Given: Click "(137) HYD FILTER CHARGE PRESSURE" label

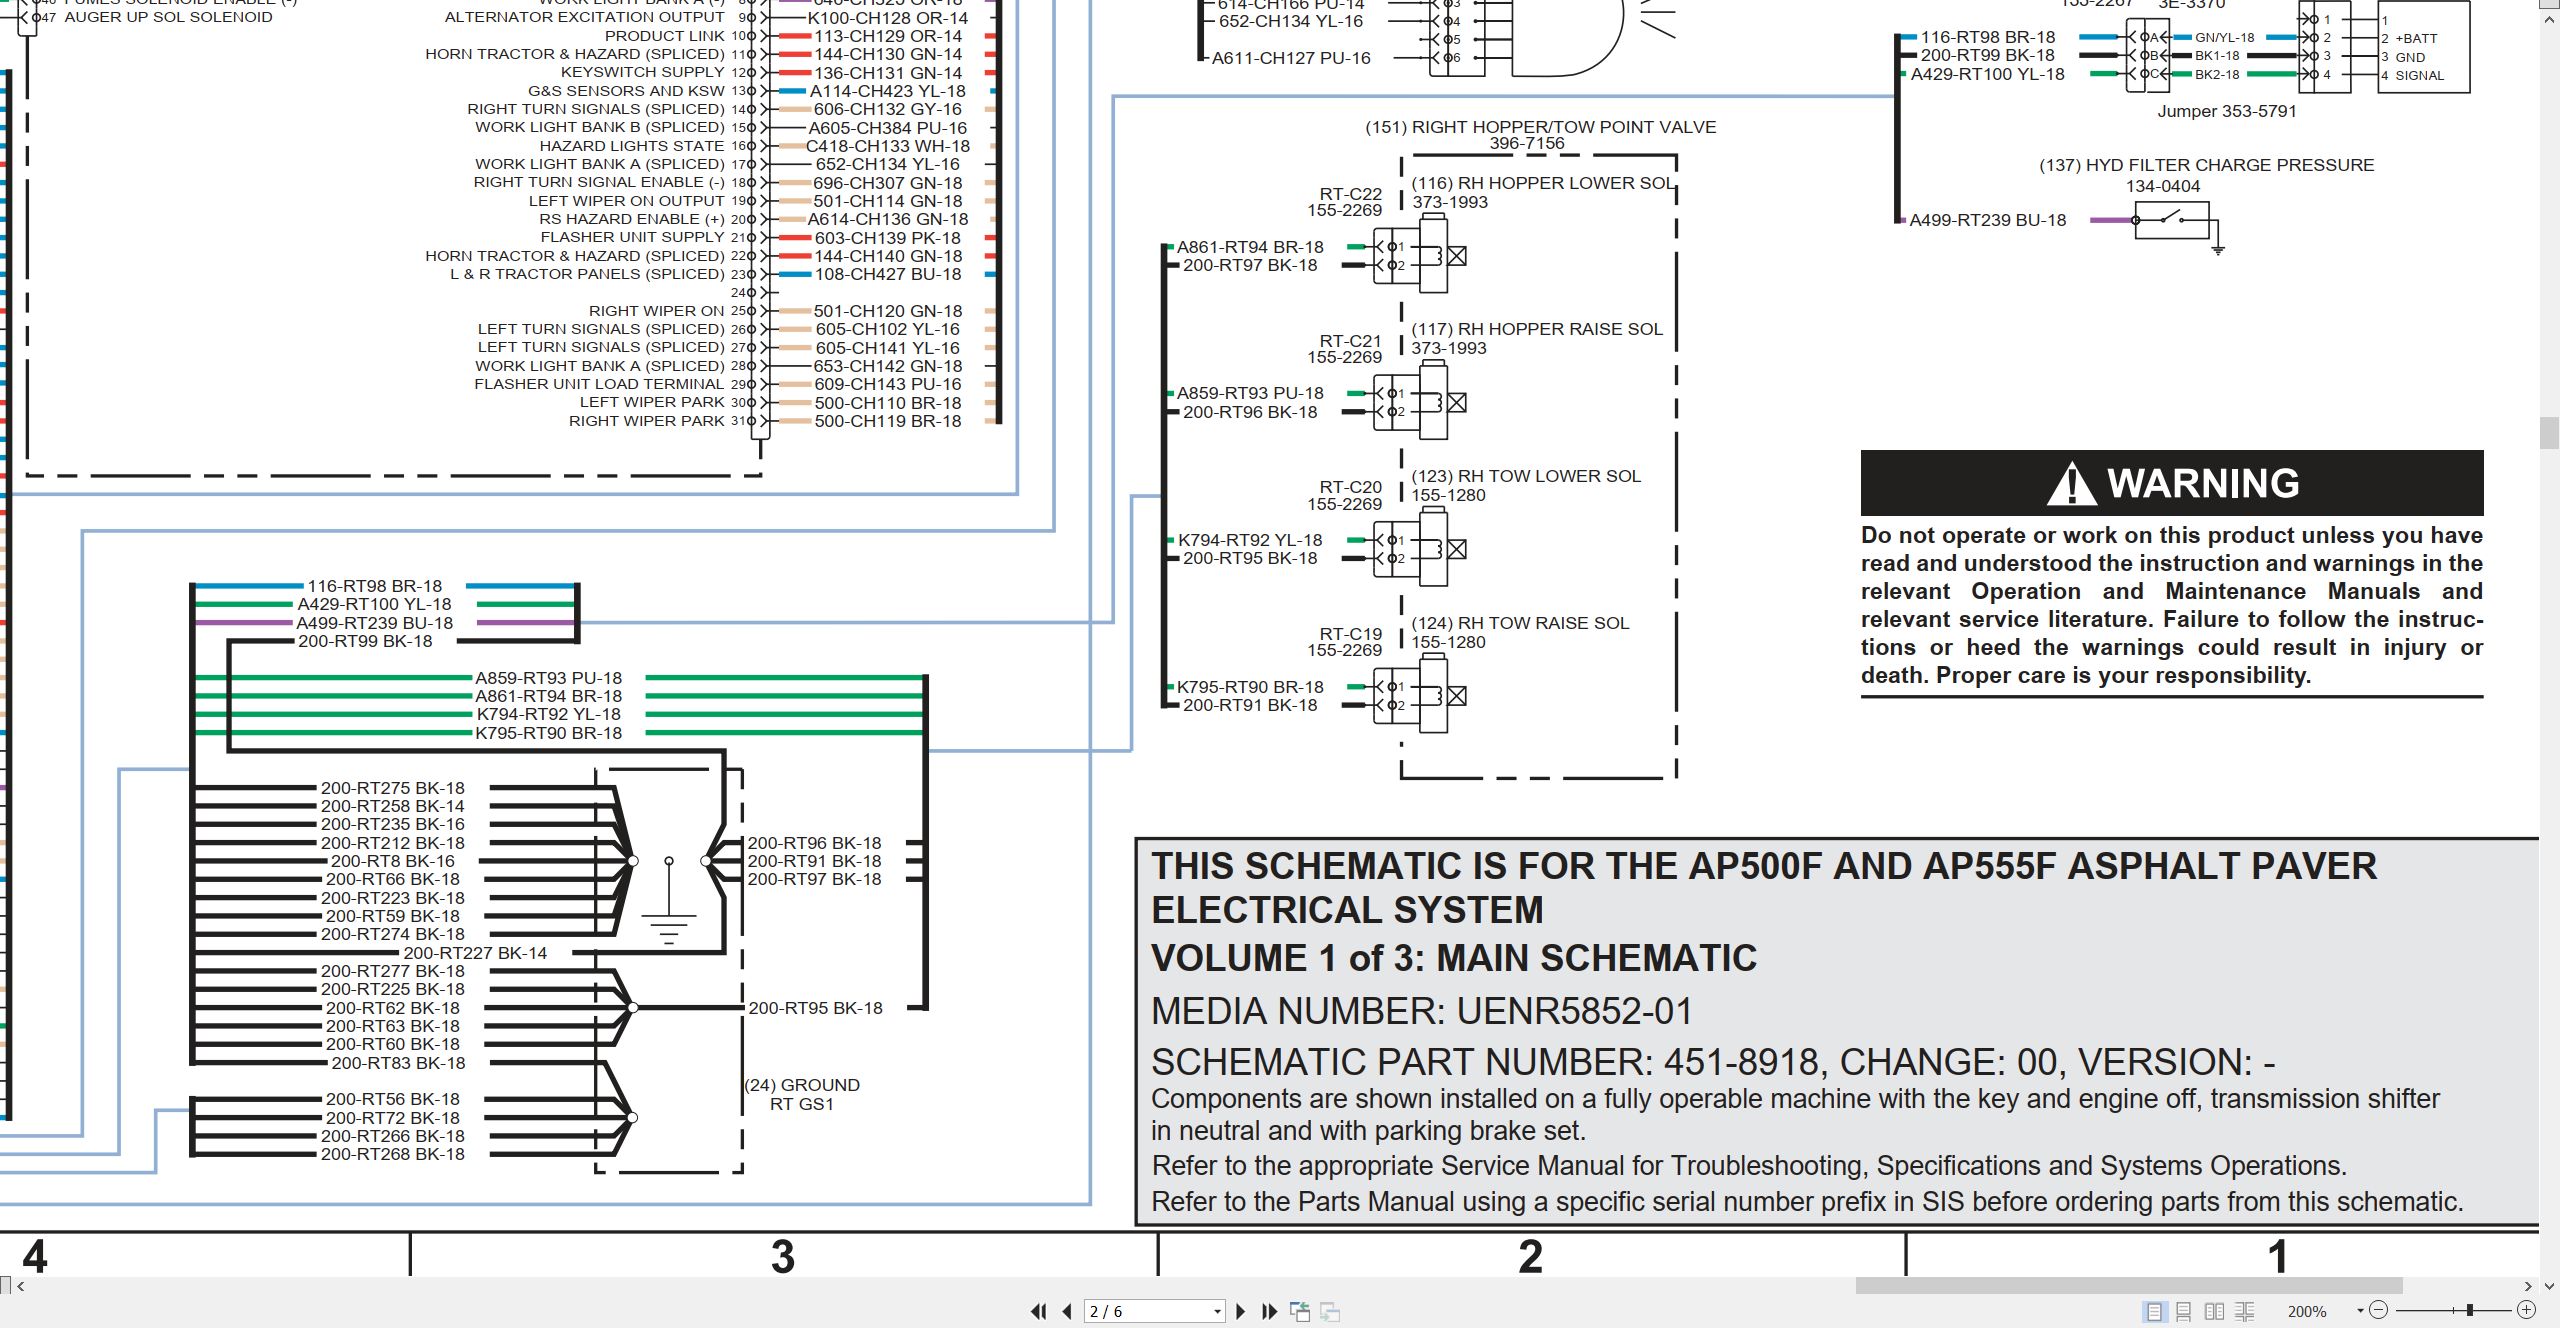Looking at the screenshot, I should (2206, 165).
